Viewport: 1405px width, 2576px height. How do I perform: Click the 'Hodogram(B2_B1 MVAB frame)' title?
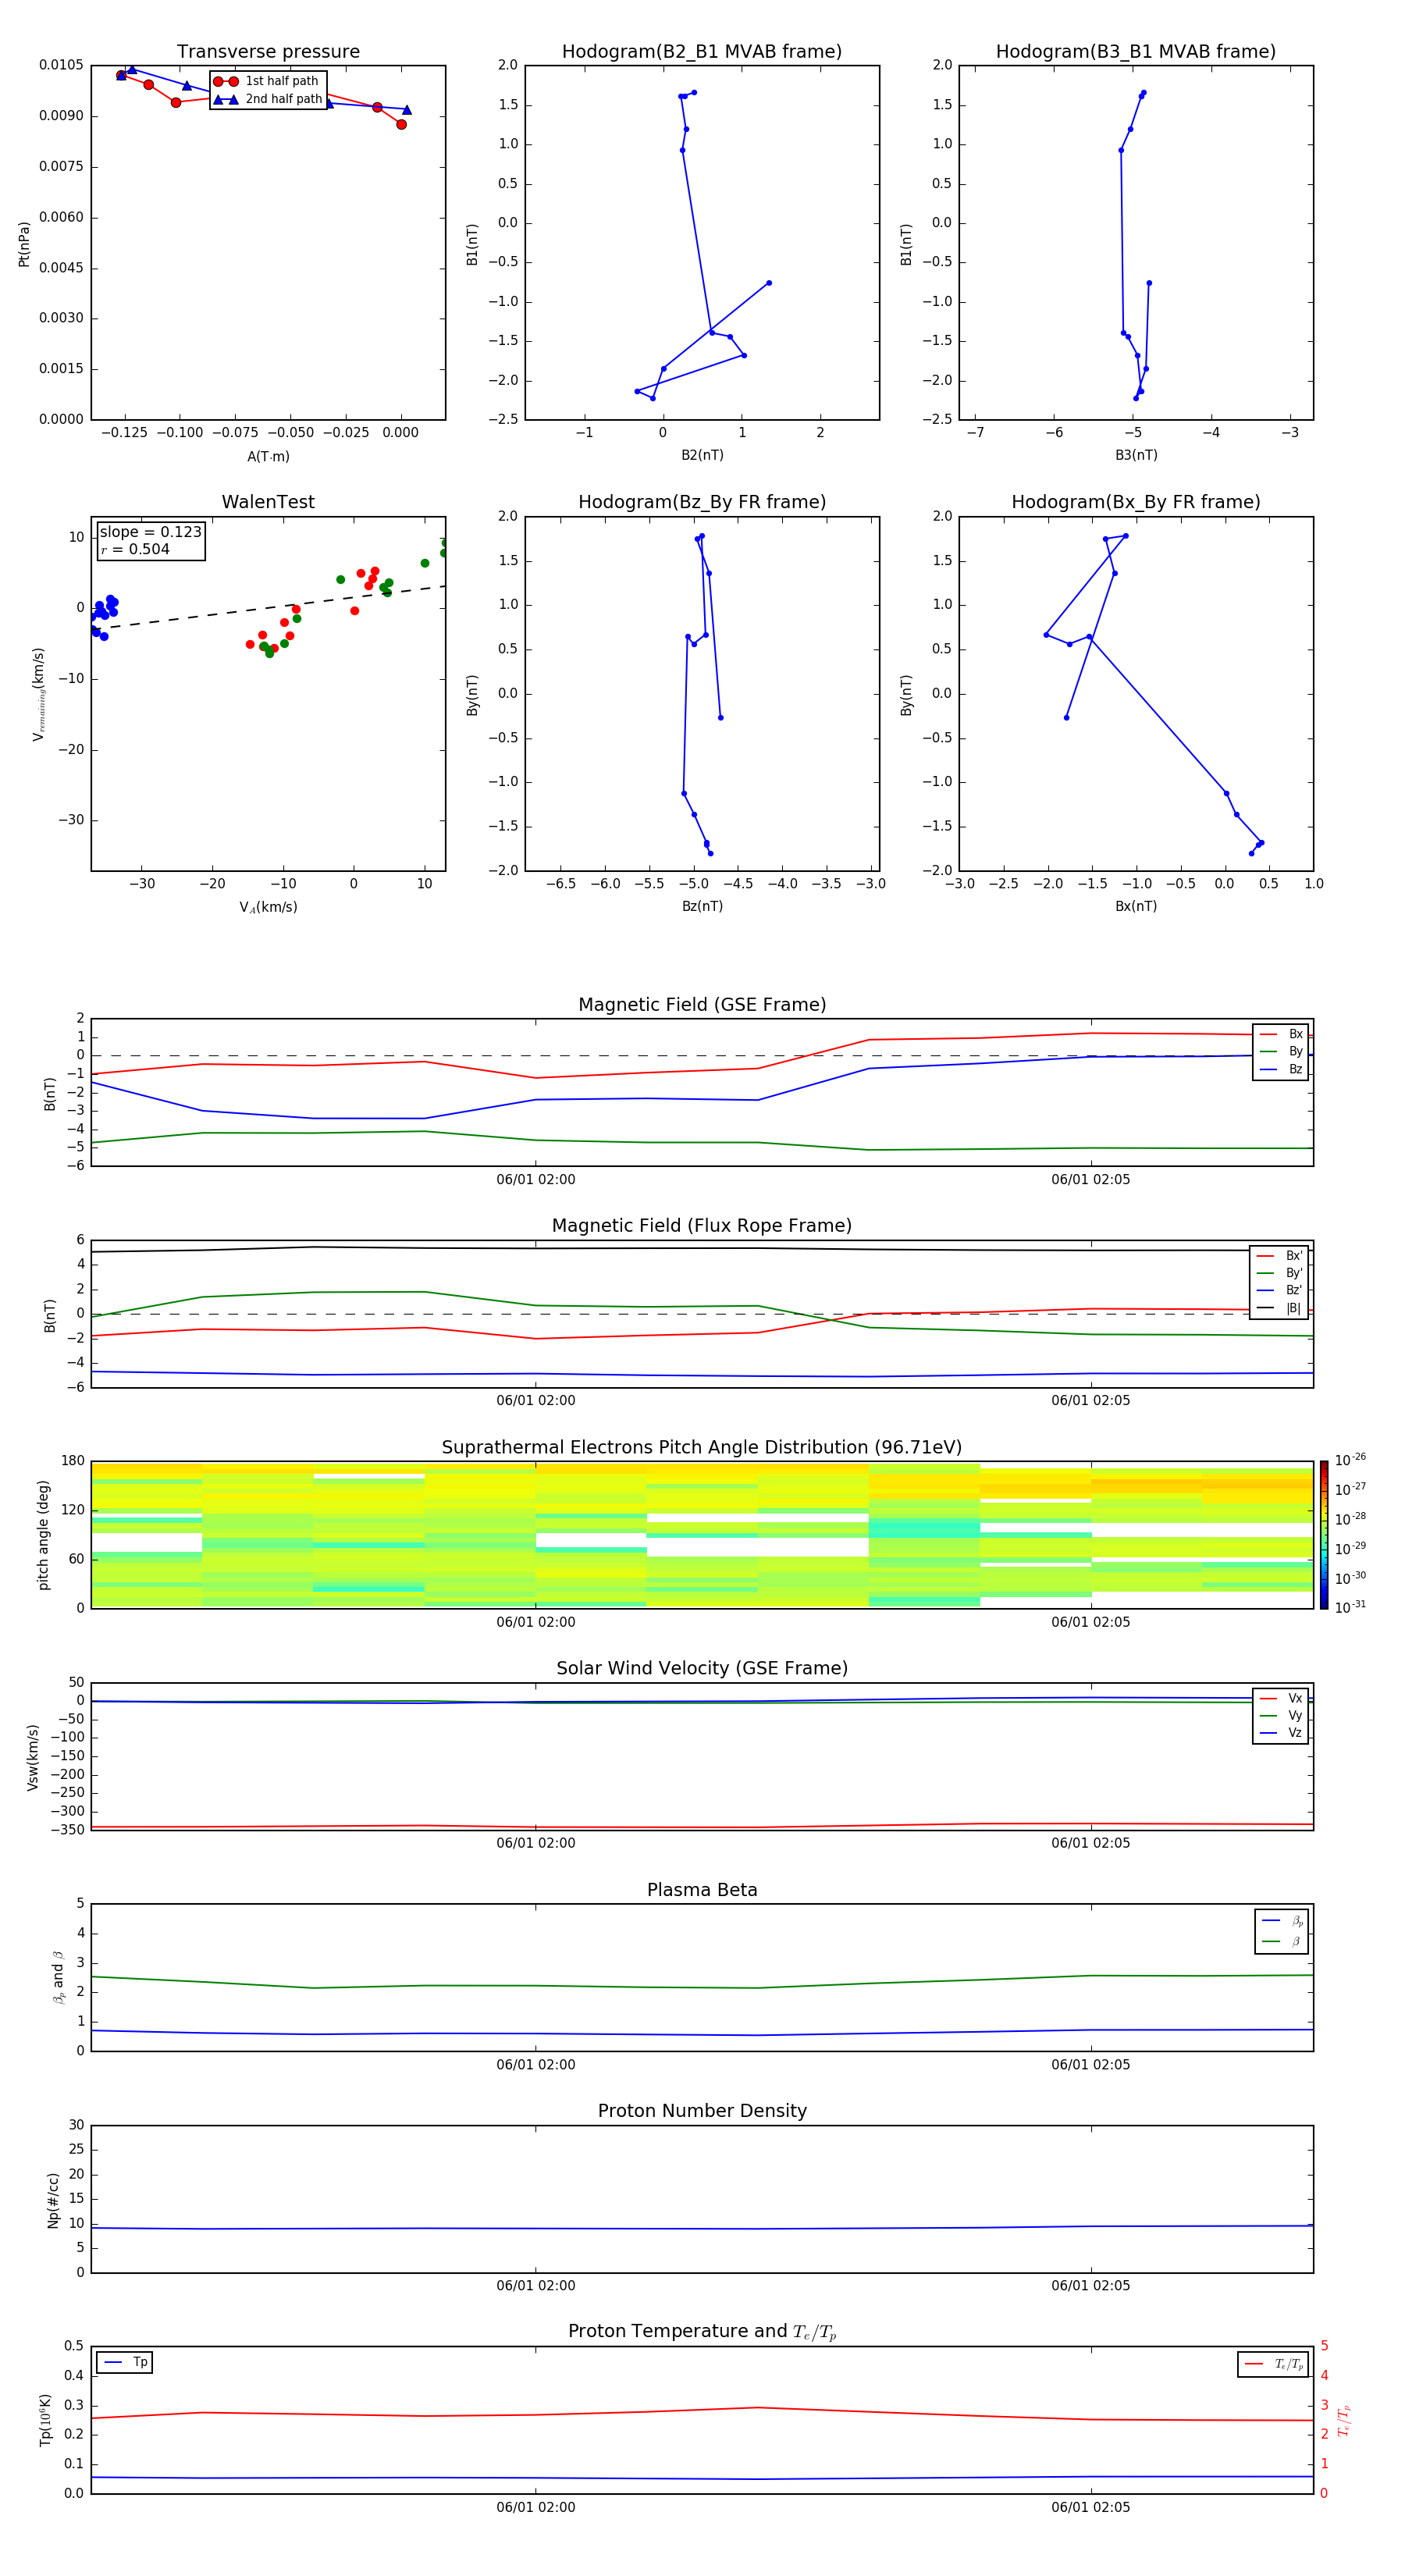click(702, 52)
